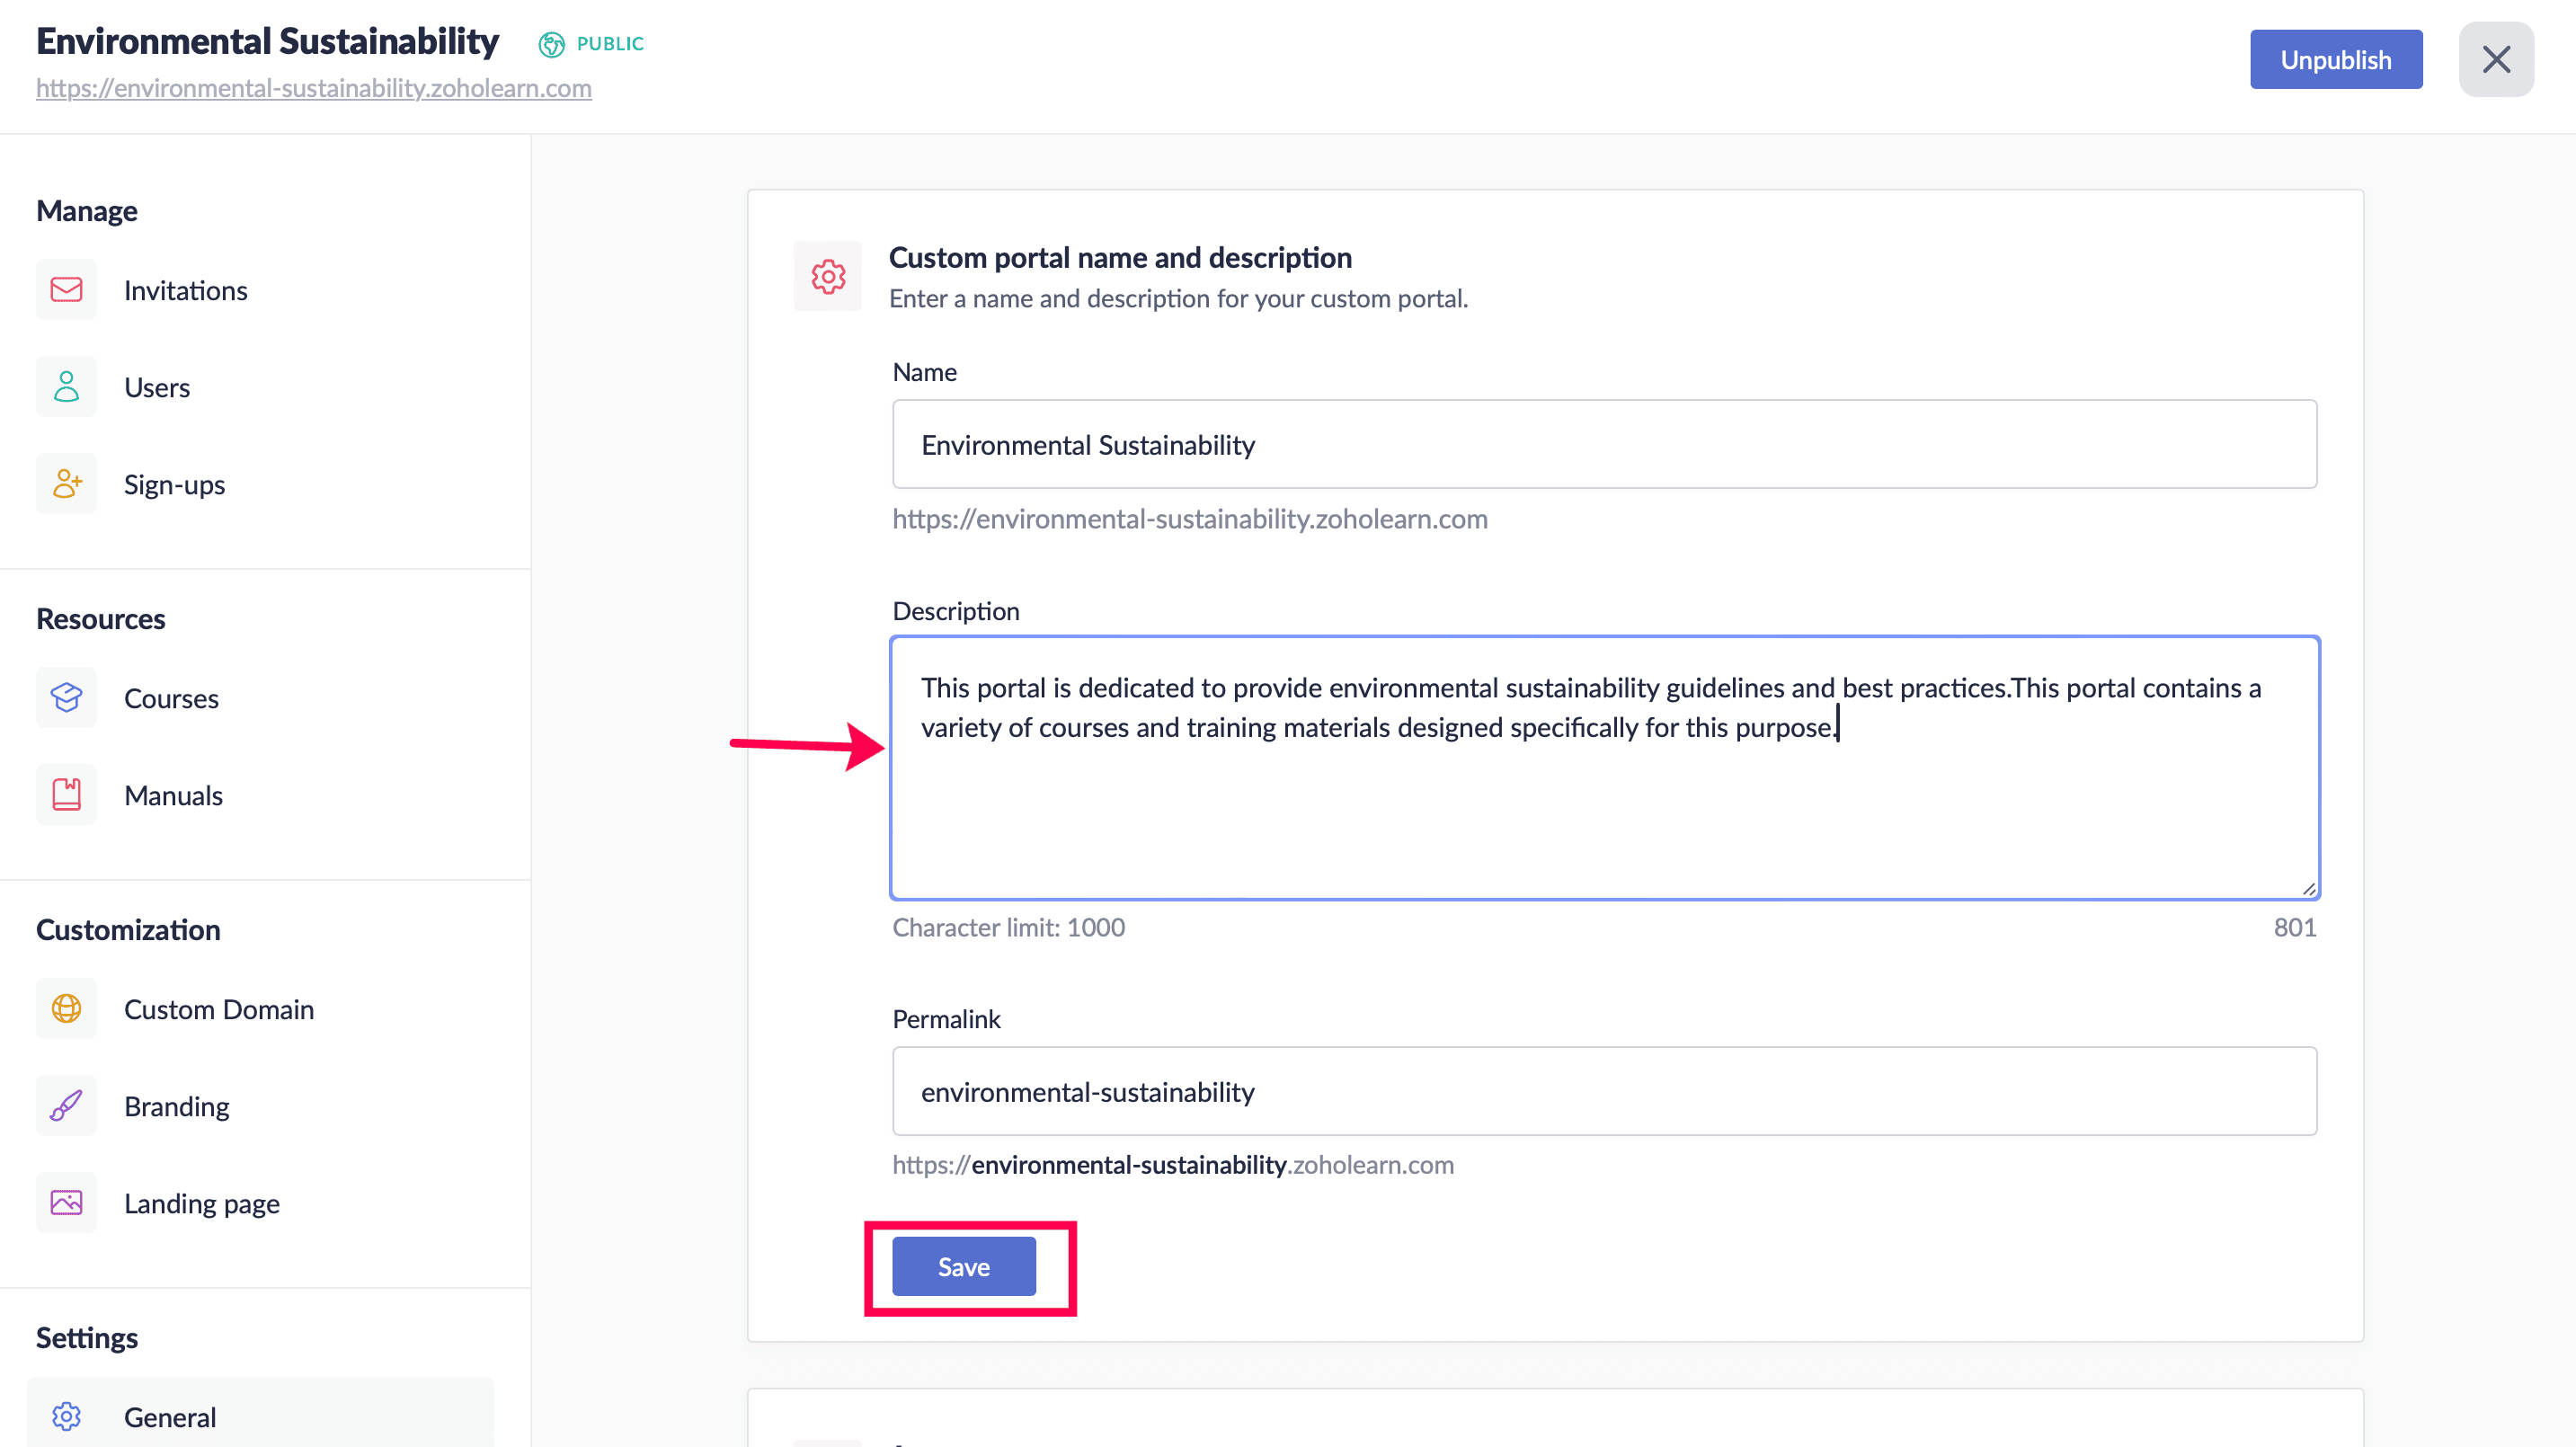This screenshot has height=1447, width=2576.
Task: Click the Users person icon
Action: (x=66, y=387)
